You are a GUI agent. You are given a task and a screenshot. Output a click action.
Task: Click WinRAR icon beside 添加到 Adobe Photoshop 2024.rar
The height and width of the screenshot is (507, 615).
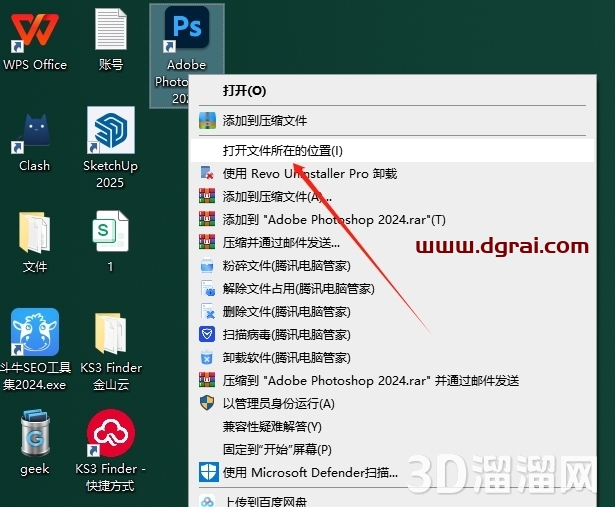tap(207, 219)
